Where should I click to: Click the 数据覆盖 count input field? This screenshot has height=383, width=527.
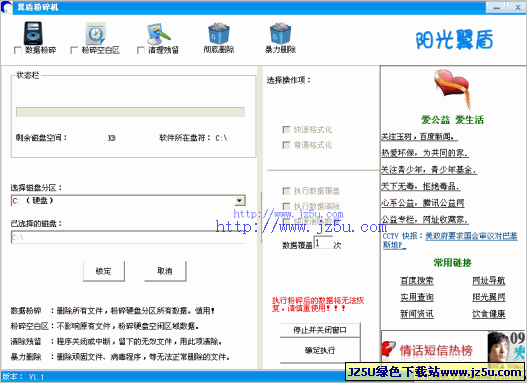(x=323, y=243)
